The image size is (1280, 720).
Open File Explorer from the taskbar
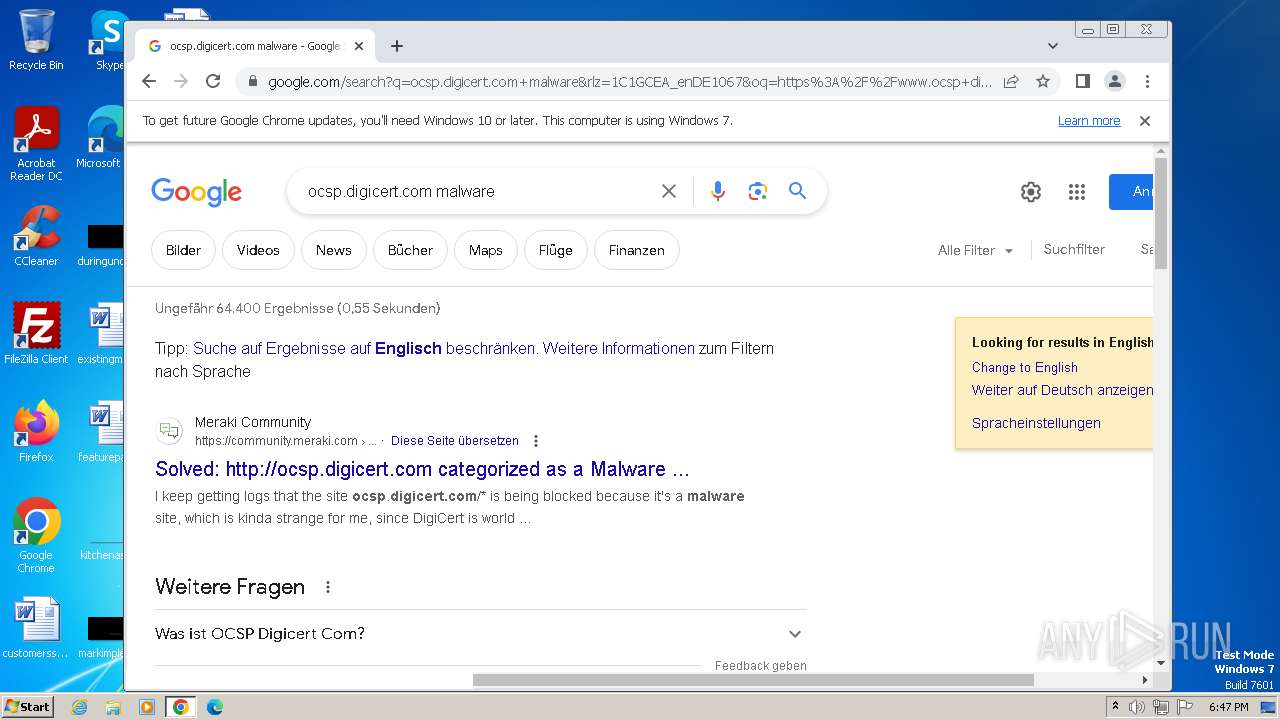tap(113, 707)
